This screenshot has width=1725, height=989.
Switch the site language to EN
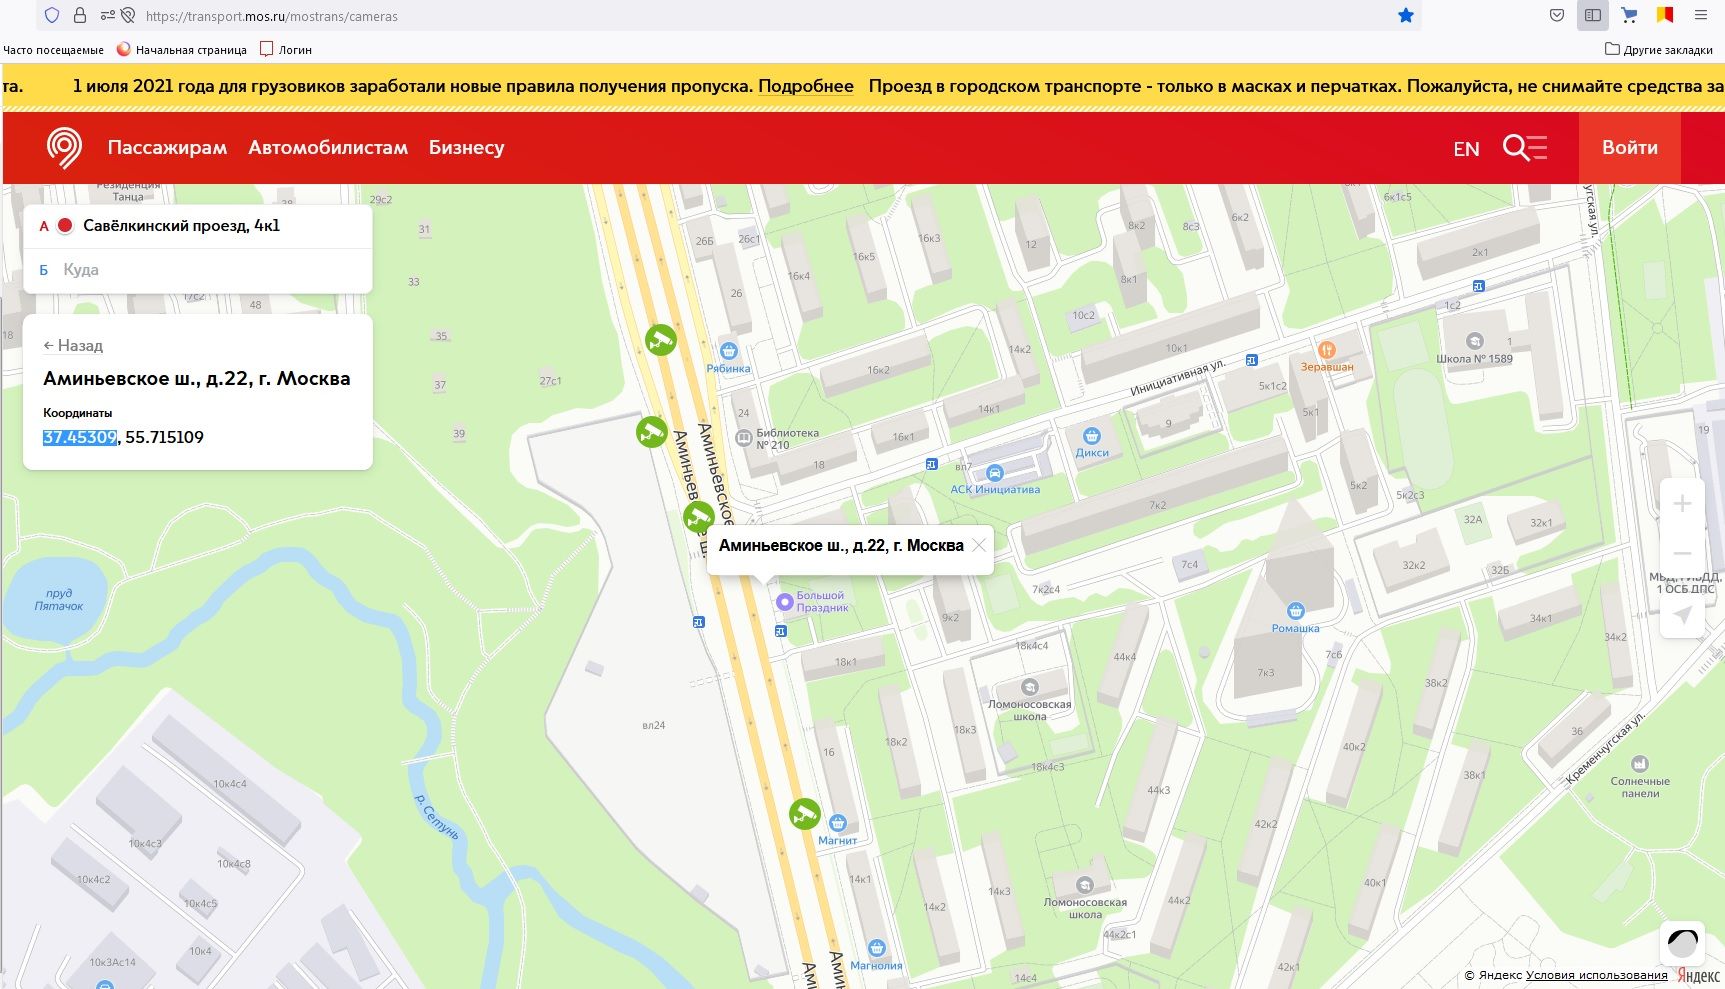click(x=1466, y=149)
